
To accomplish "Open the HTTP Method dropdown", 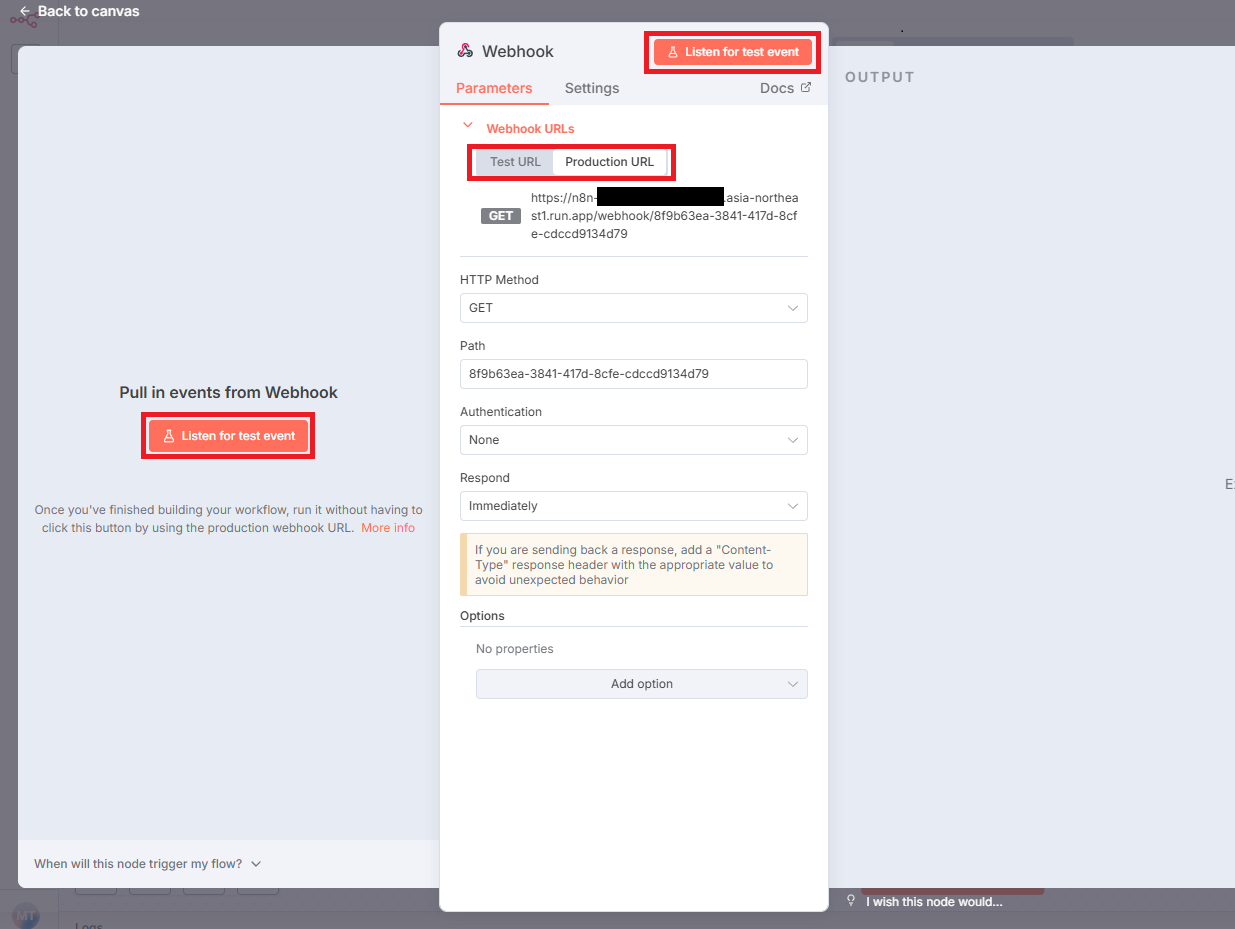I will [x=633, y=308].
